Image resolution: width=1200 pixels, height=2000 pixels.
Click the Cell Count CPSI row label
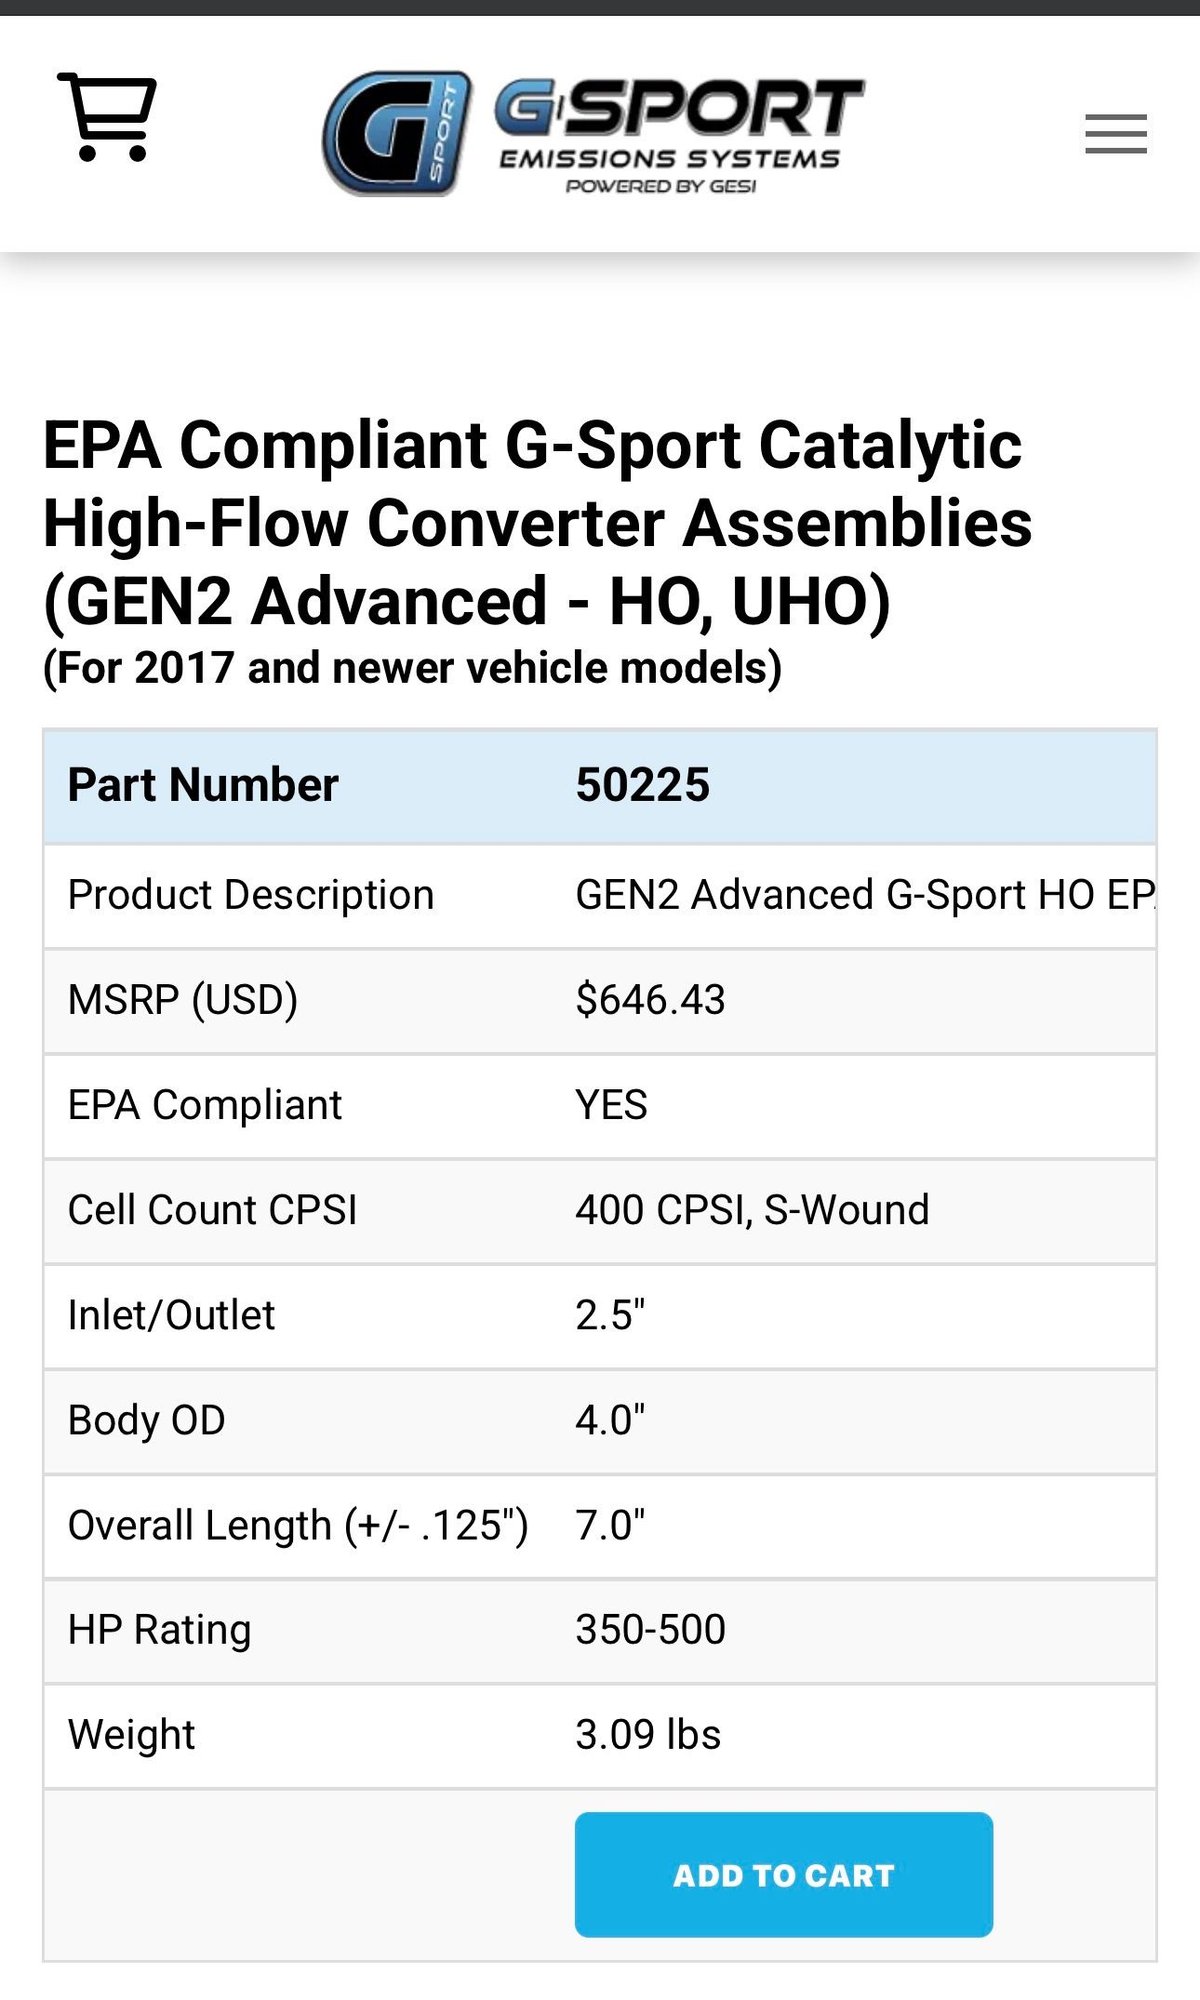coord(212,1210)
